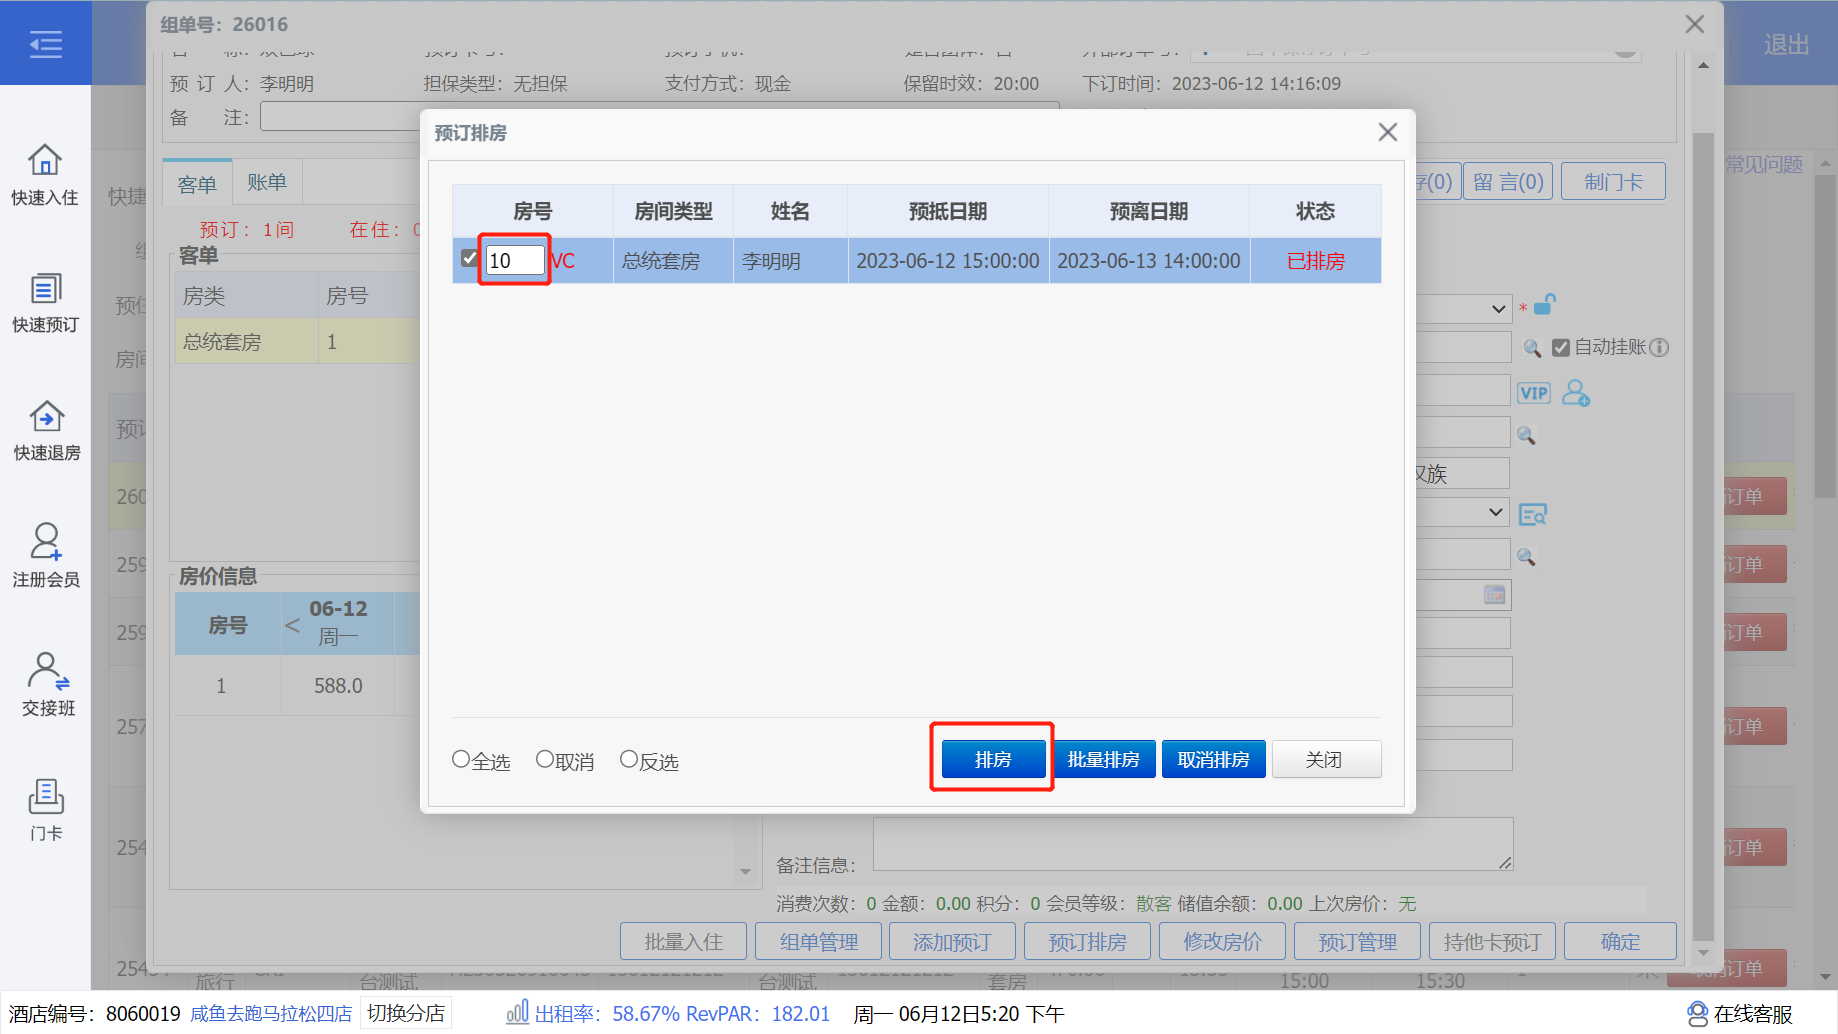Close the 预订排房 dialog

(x=1387, y=132)
